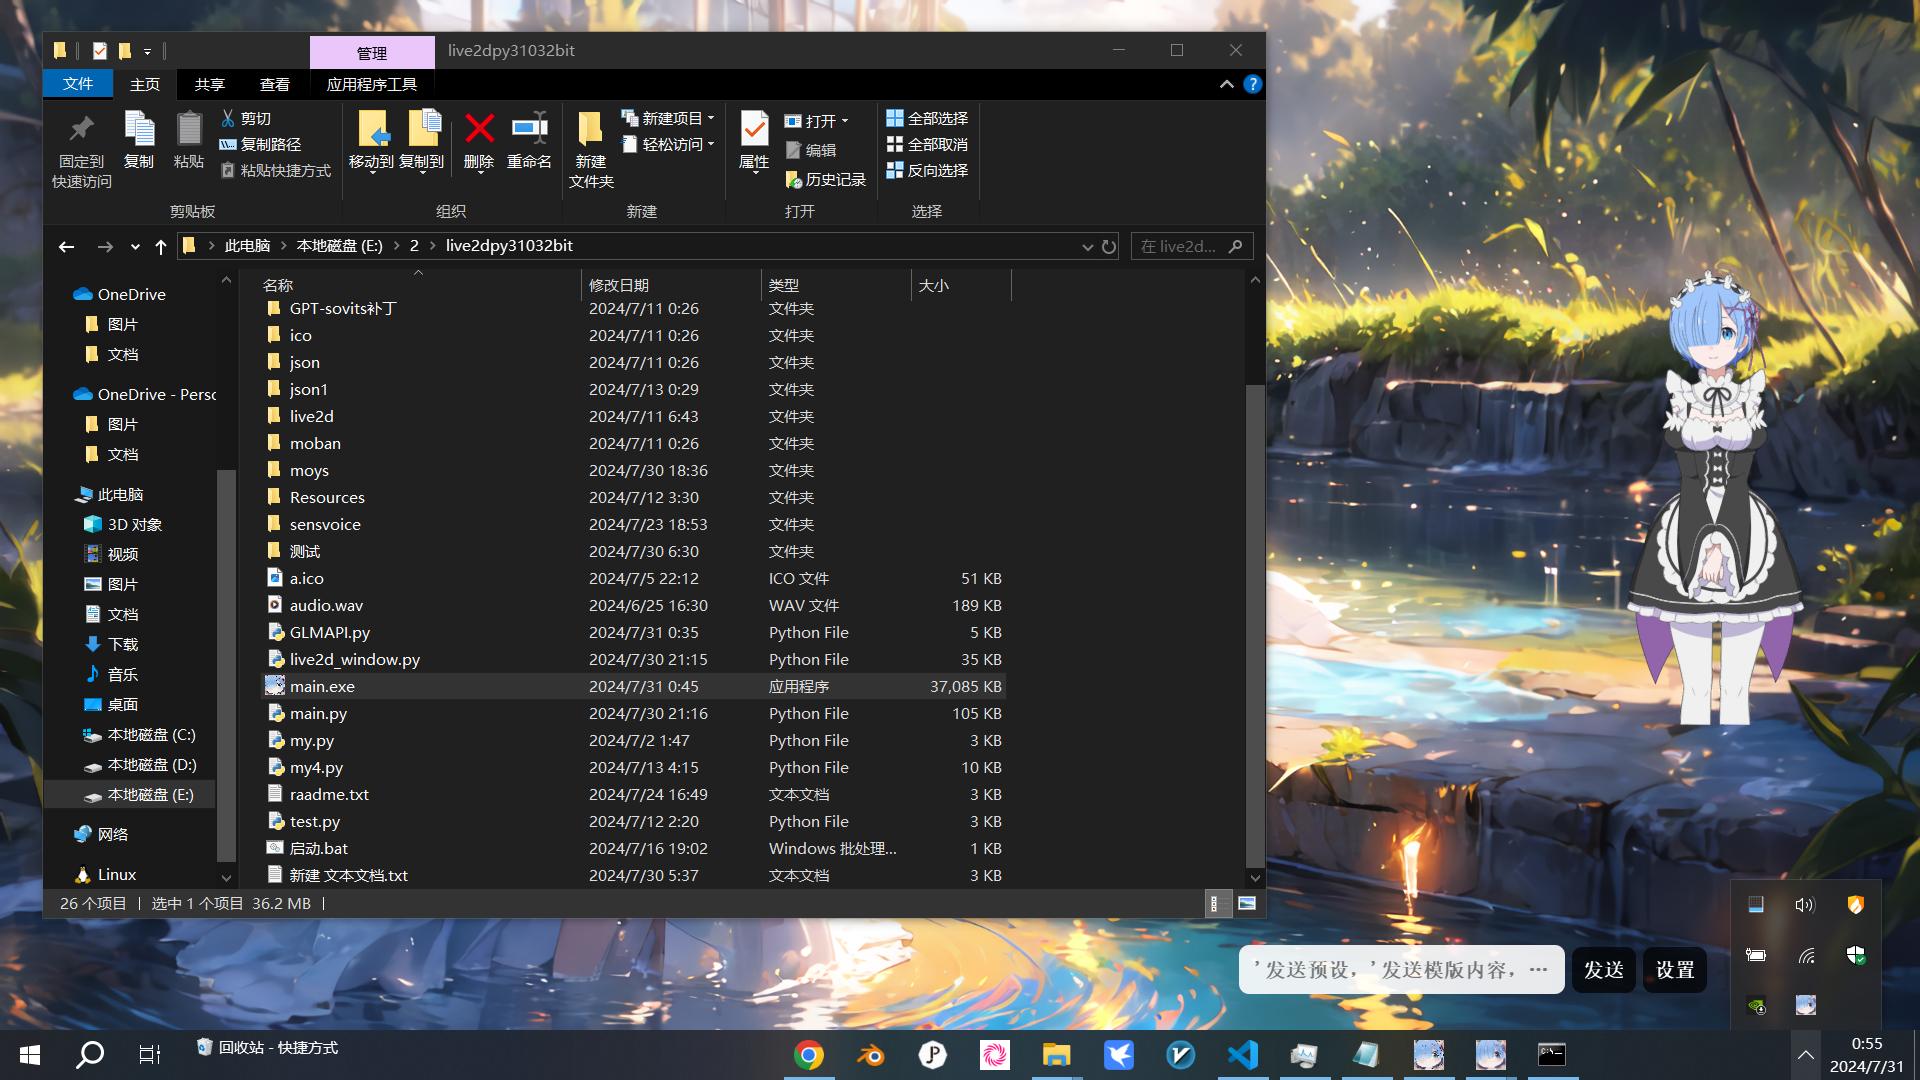Click breadcrumb 此电脑 in address bar
Image resolution: width=1920 pixels, height=1080 pixels.
247,246
